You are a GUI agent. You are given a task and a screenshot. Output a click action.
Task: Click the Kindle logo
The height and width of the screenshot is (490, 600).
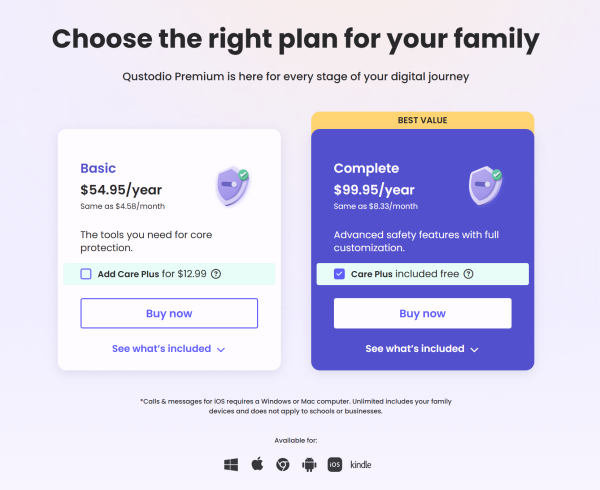coord(361,465)
